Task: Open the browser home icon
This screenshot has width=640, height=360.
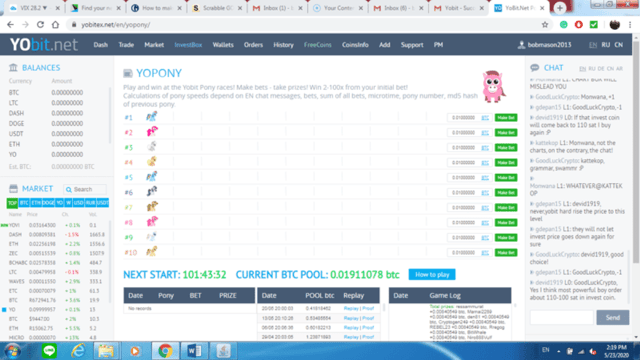Action: [x=56, y=25]
